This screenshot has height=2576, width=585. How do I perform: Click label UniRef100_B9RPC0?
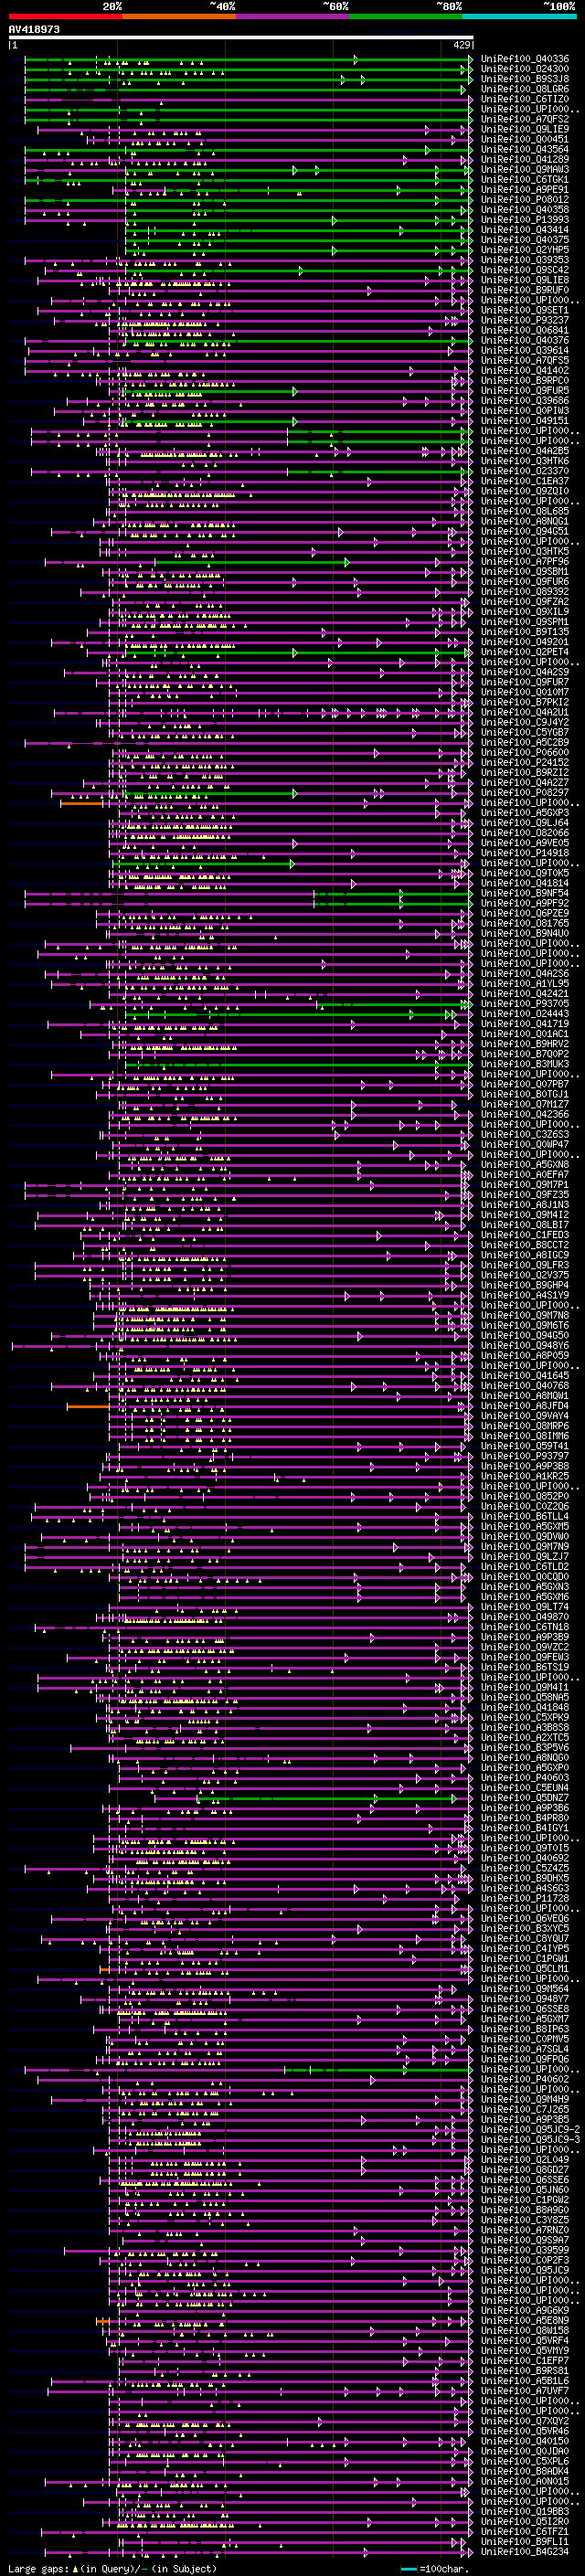[x=525, y=380]
